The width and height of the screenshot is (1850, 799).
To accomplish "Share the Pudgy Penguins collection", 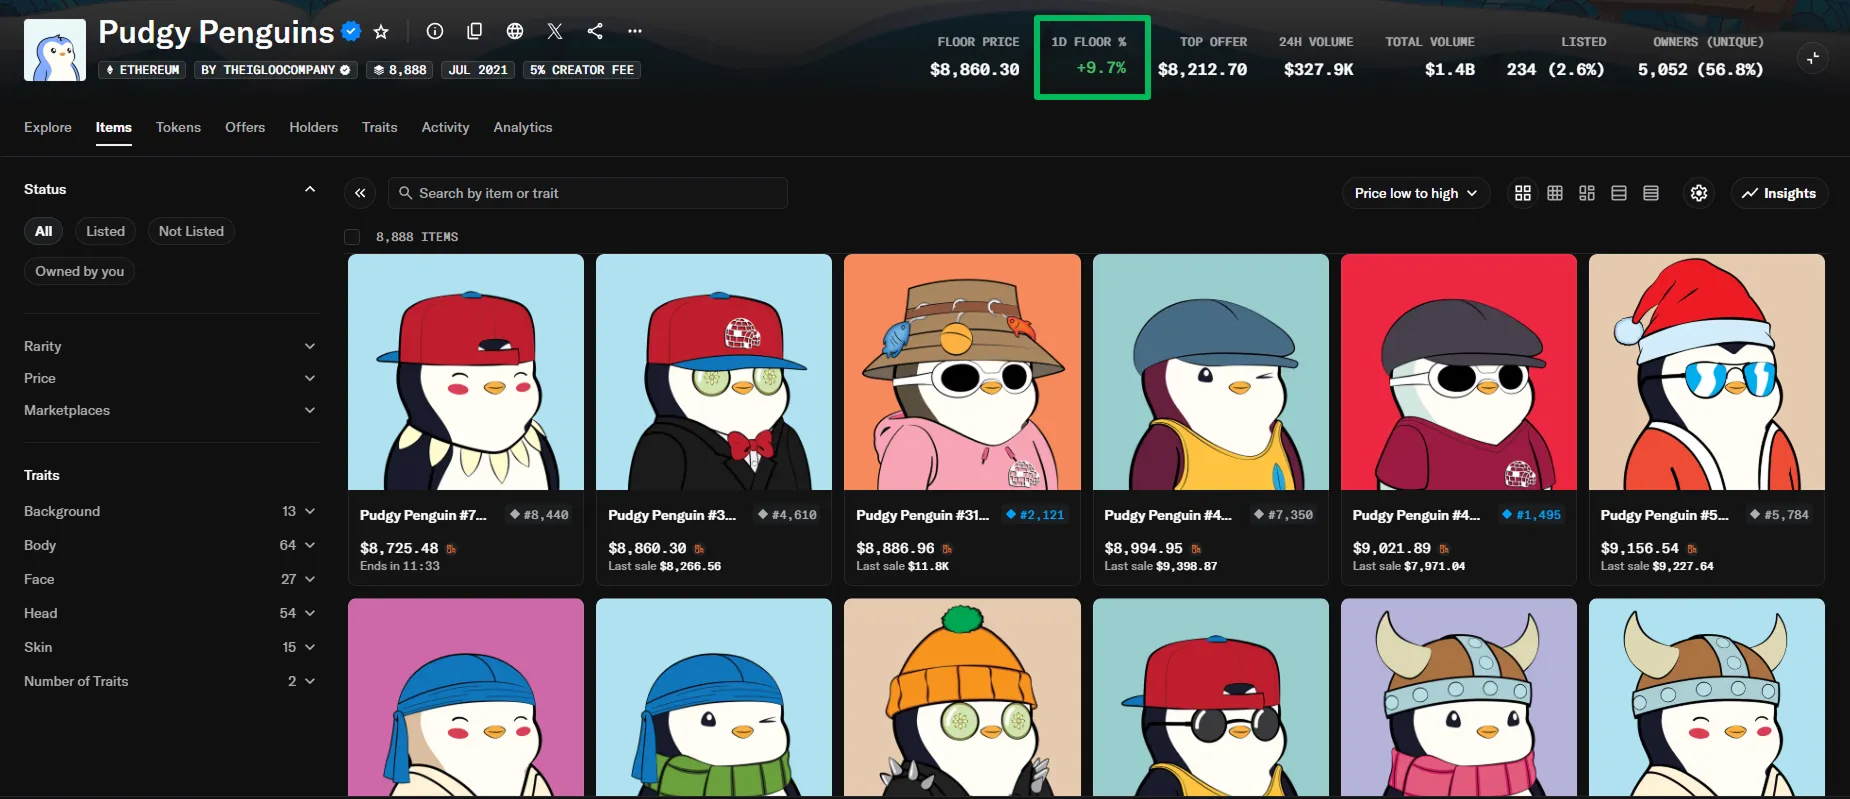I will [x=595, y=31].
